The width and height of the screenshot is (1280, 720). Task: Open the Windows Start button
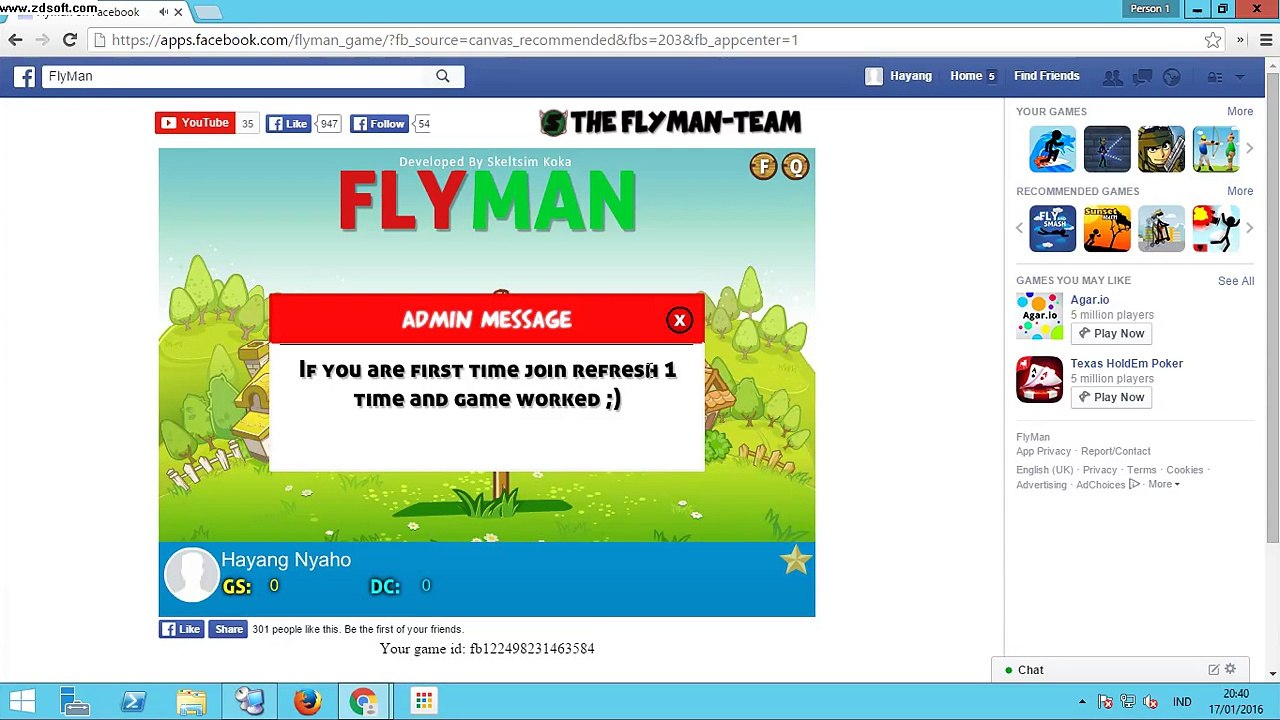point(22,702)
